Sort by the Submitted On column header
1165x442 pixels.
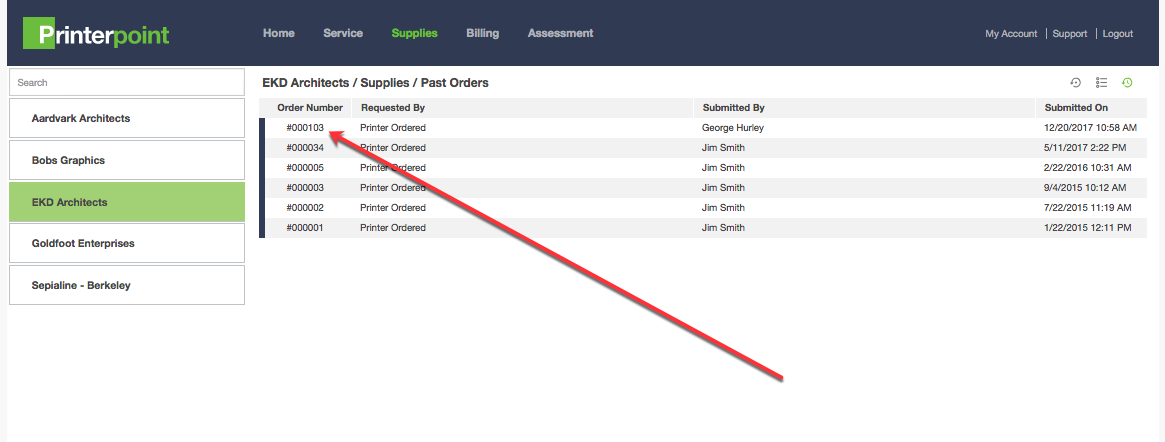tap(1076, 107)
